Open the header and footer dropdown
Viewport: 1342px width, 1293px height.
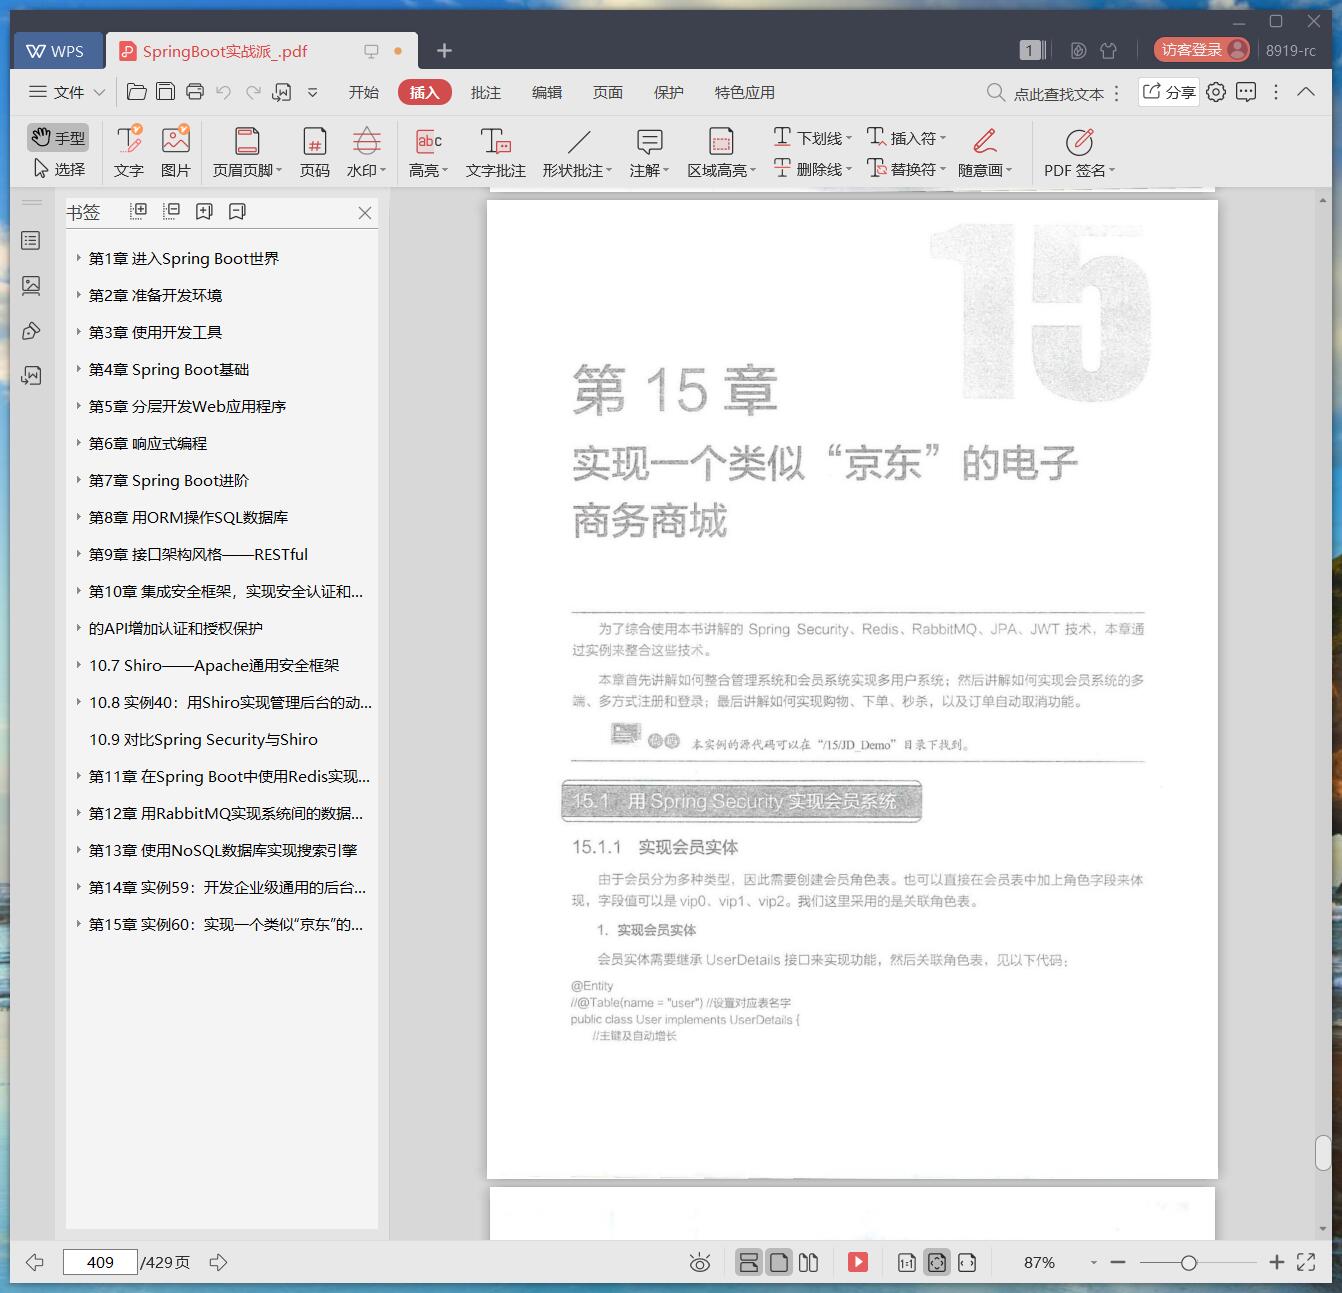[247, 152]
